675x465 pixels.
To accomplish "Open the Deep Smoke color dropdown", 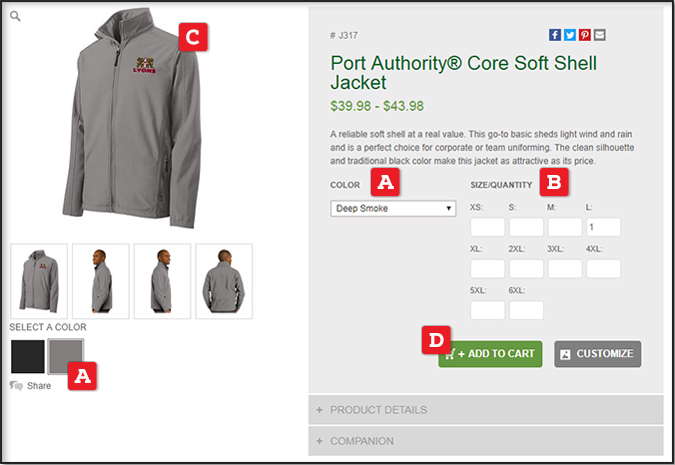I will (x=393, y=208).
